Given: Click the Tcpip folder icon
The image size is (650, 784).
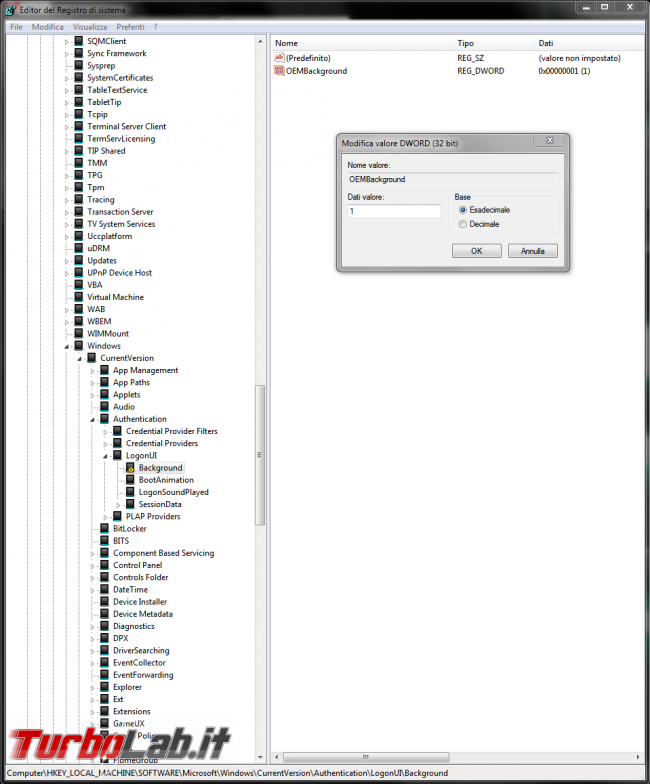Looking at the screenshot, I should click(78, 114).
